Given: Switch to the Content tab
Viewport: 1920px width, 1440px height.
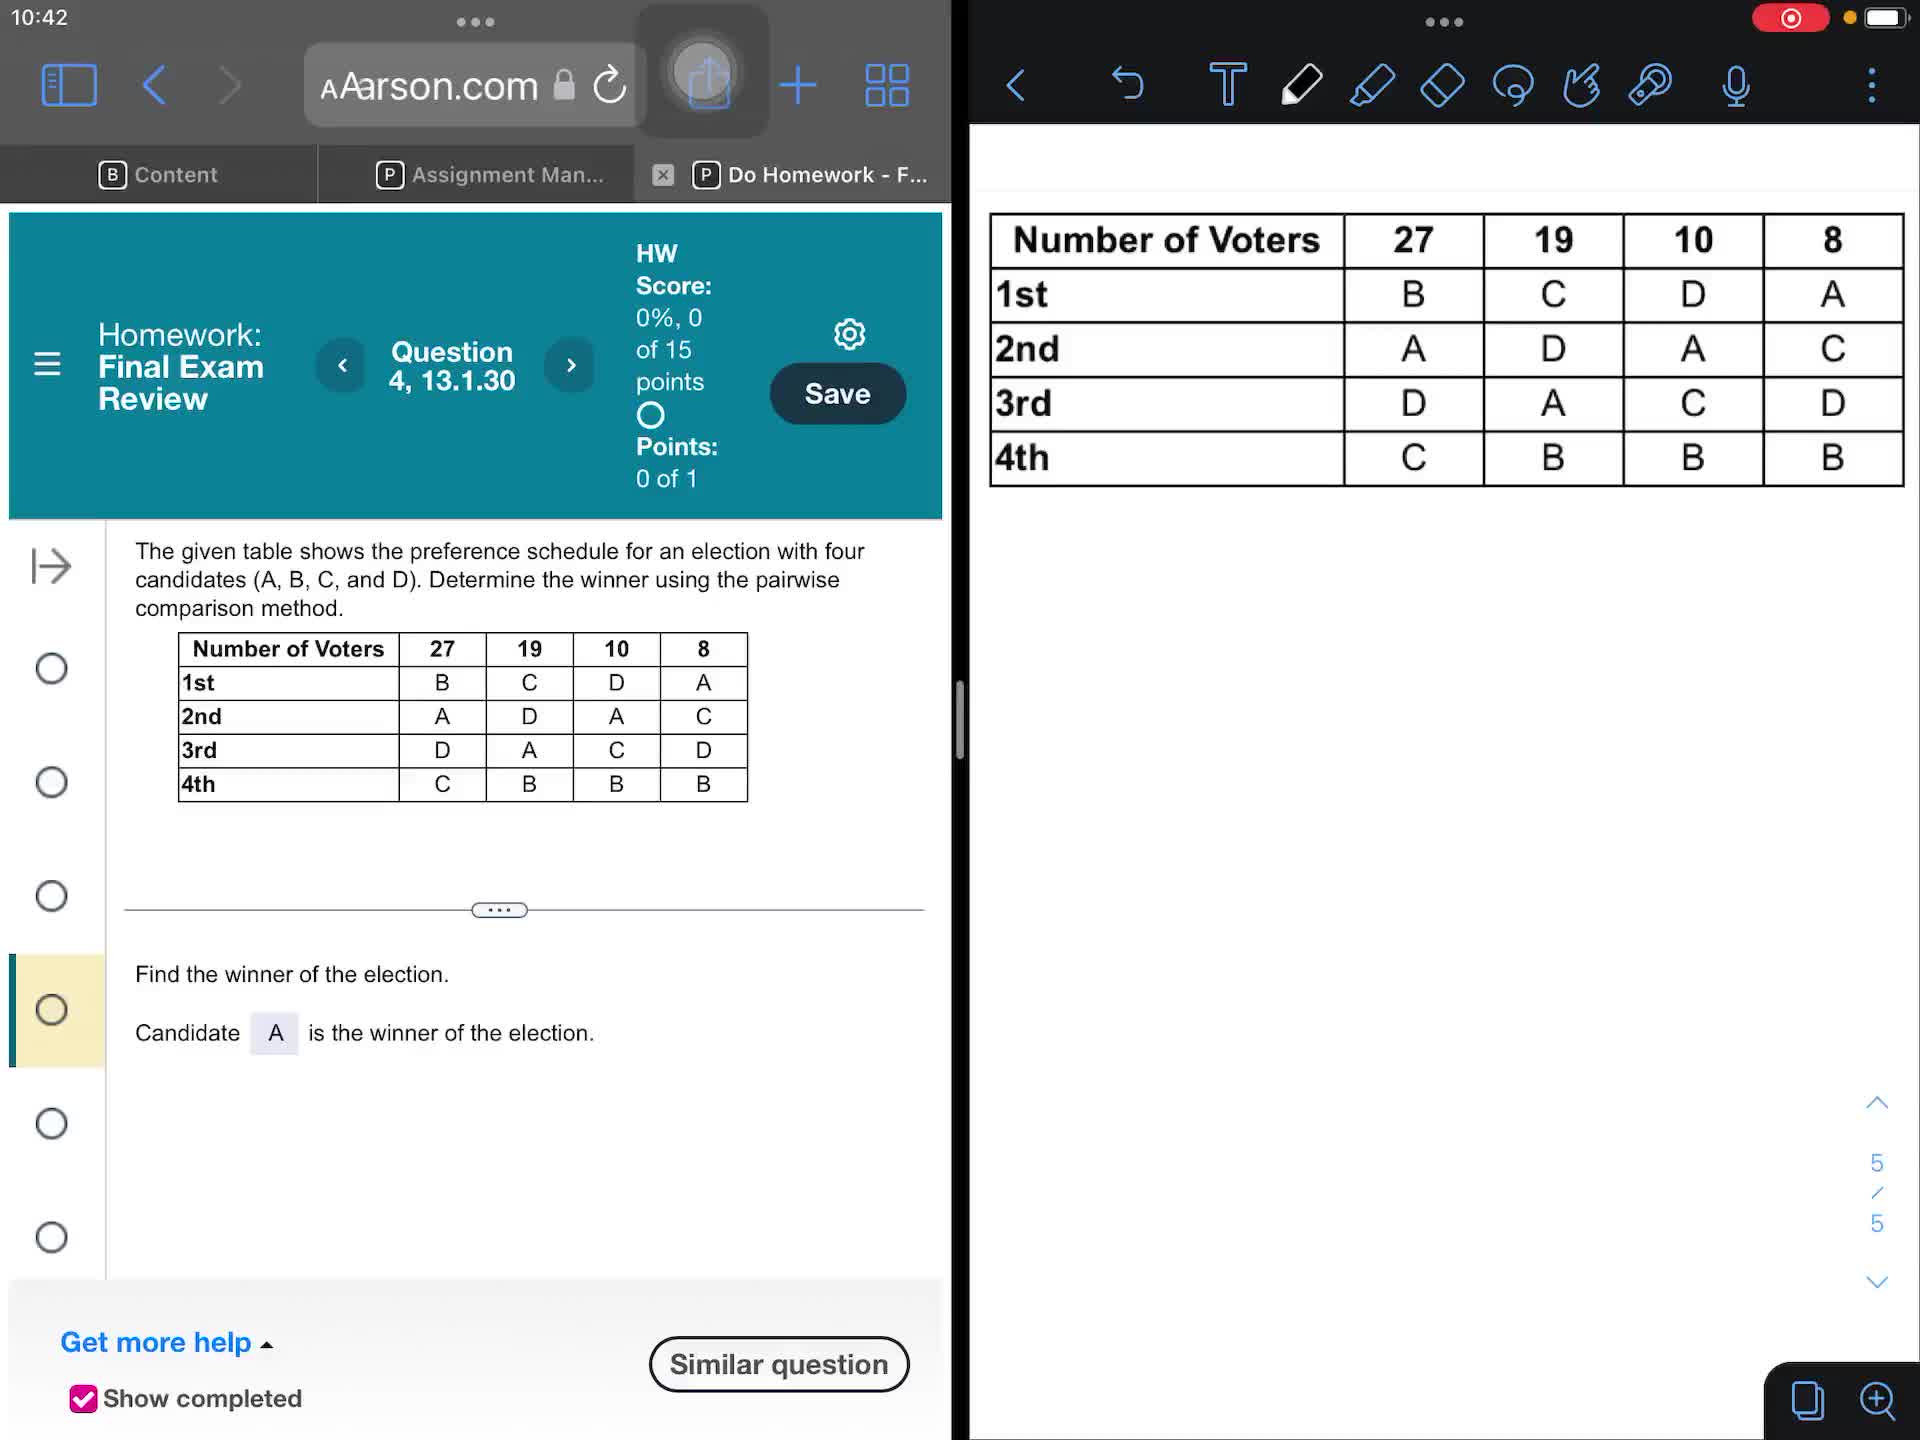Looking at the screenshot, I should point(158,175).
